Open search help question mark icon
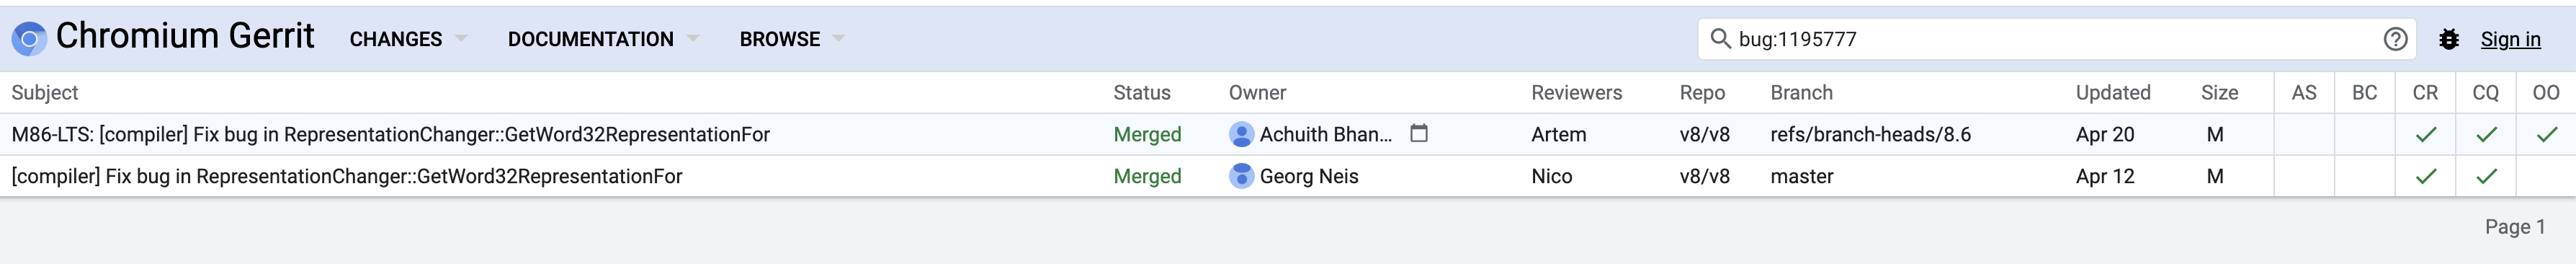Screen dimensions: 2576x264 pos(2395,39)
